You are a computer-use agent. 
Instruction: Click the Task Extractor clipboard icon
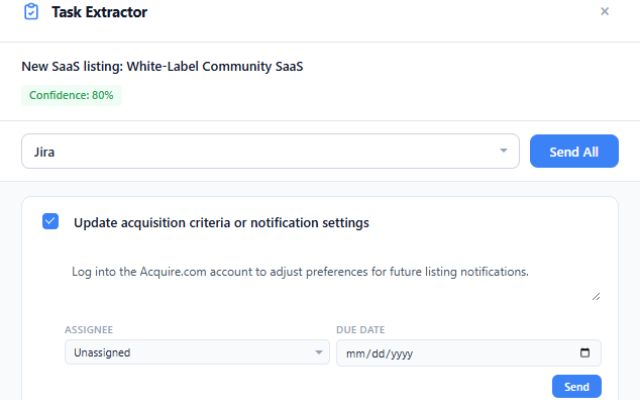pos(31,12)
